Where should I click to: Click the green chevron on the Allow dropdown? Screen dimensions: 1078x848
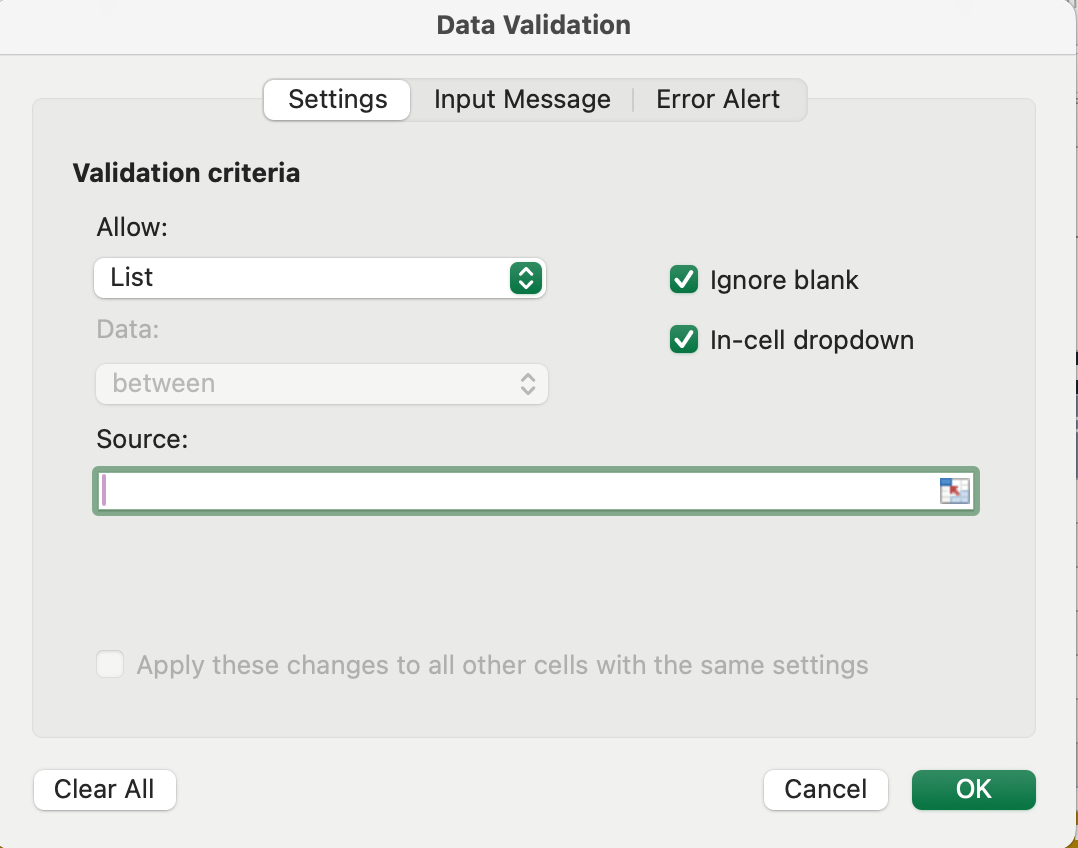pyautogui.click(x=526, y=278)
